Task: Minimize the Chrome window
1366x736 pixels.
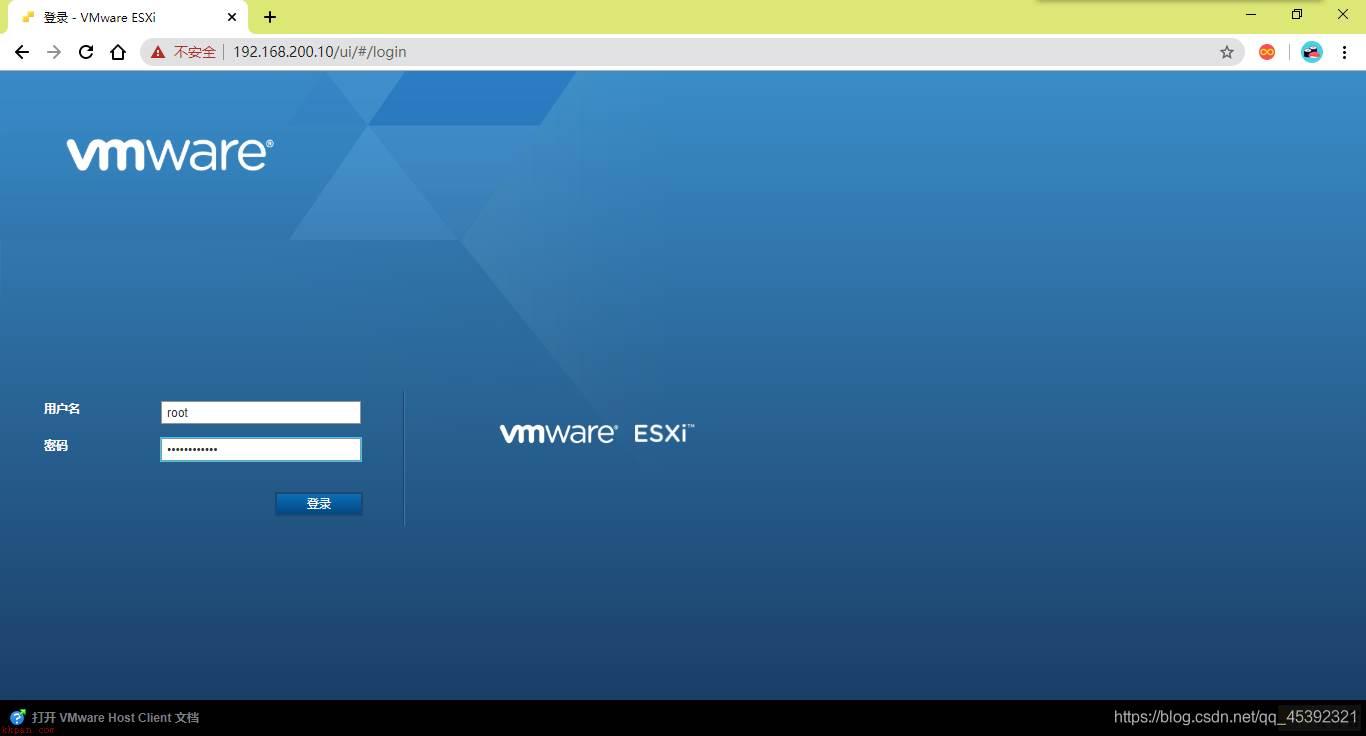Action: pos(1251,14)
